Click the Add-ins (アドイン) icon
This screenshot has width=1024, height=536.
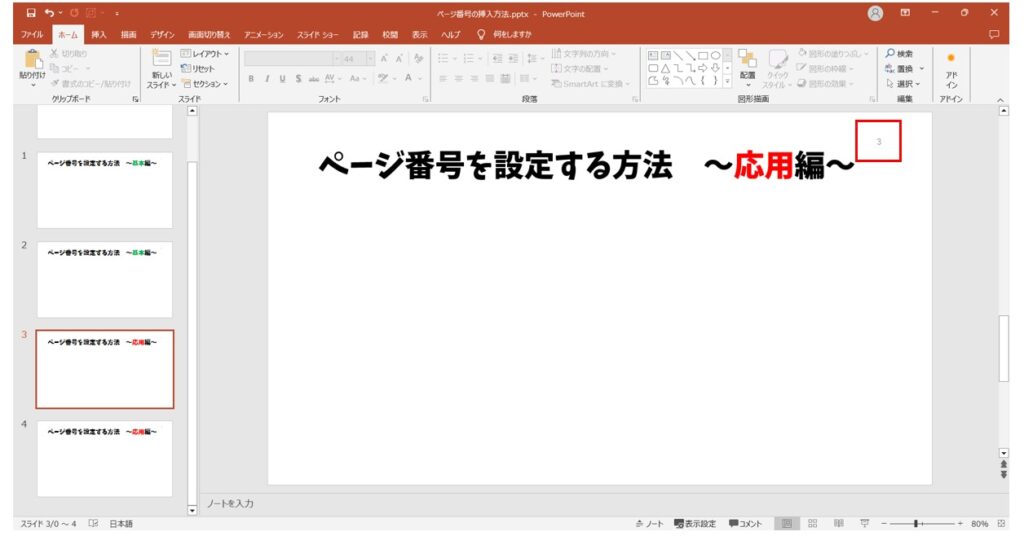(951, 58)
